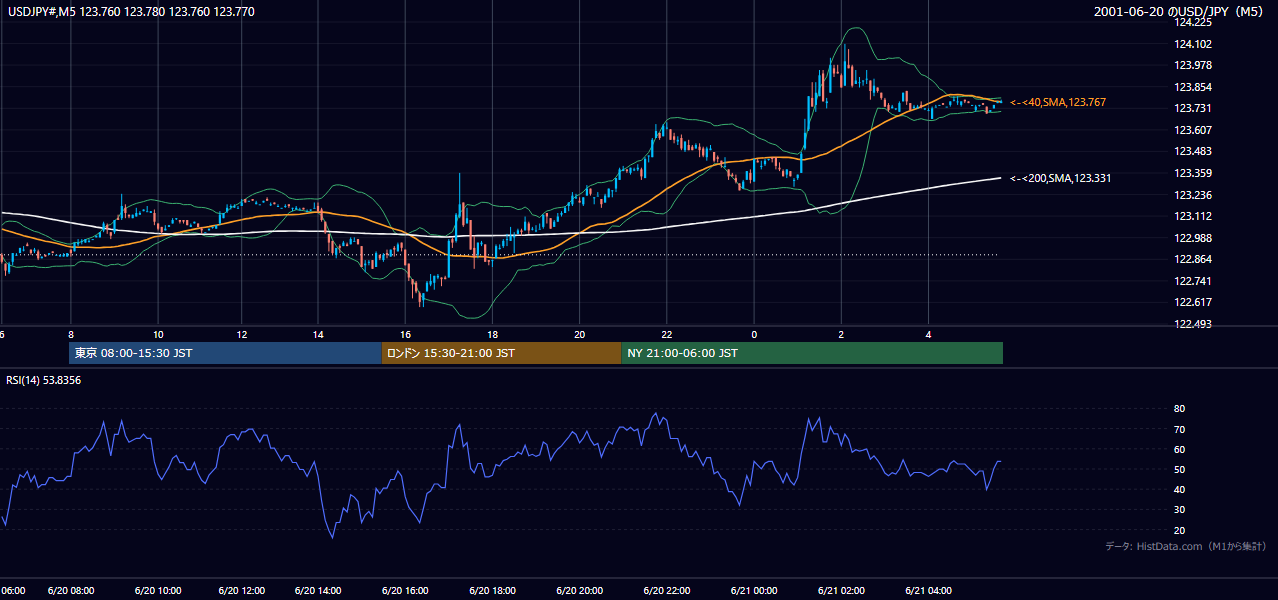Click price axis value 122.864
This screenshot has width=1278, height=600.
(1193, 259)
